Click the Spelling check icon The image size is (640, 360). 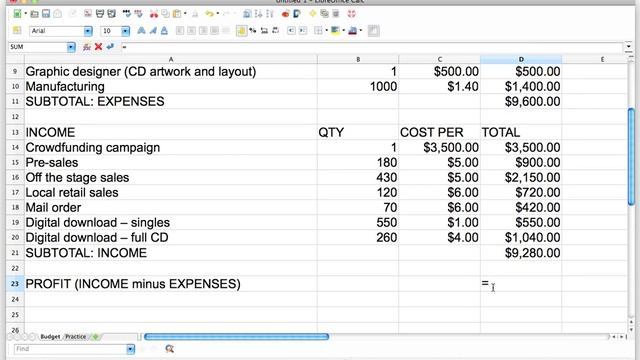pos(127,14)
